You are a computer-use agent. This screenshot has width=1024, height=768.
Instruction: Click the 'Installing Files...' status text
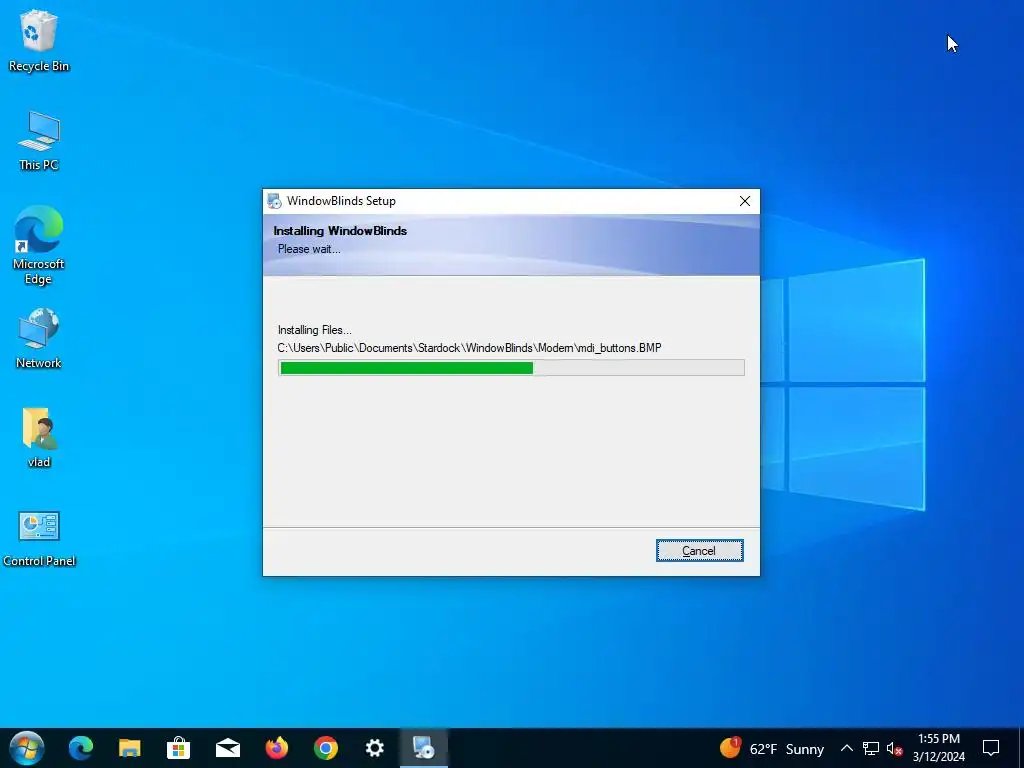[314, 330]
